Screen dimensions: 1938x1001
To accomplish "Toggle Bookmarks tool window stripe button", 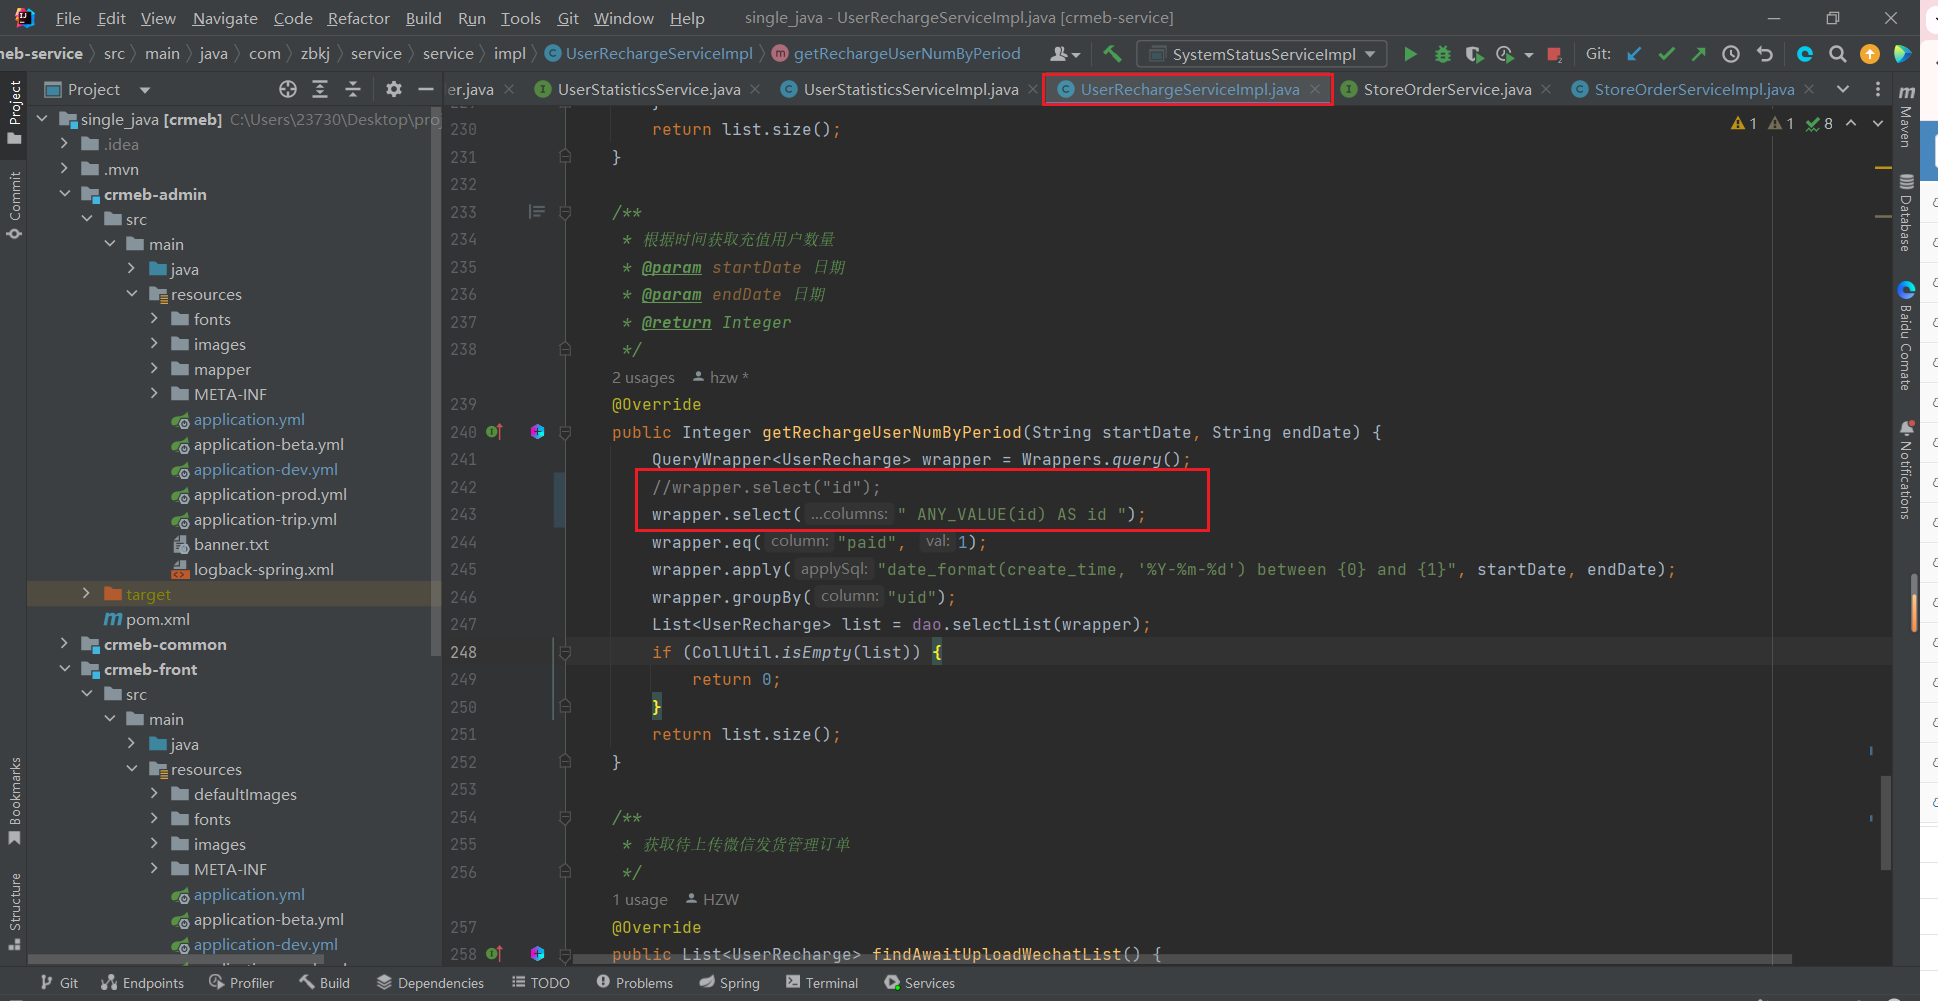I will click(x=14, y=801).
